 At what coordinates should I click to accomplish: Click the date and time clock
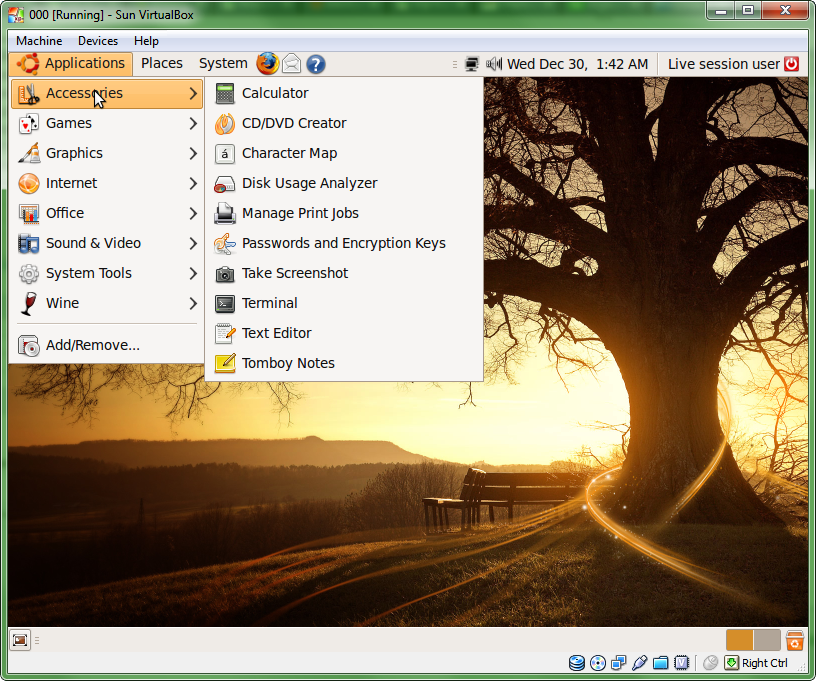[x=577, y=64]
